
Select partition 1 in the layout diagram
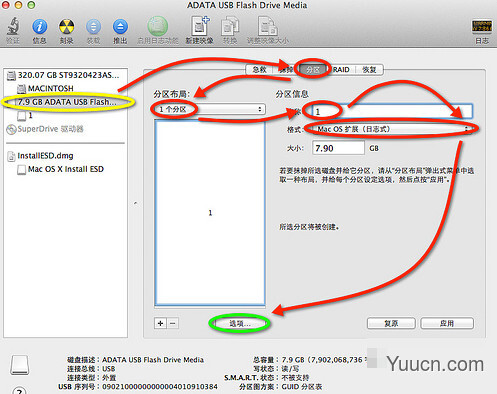(x=210, y=212)
